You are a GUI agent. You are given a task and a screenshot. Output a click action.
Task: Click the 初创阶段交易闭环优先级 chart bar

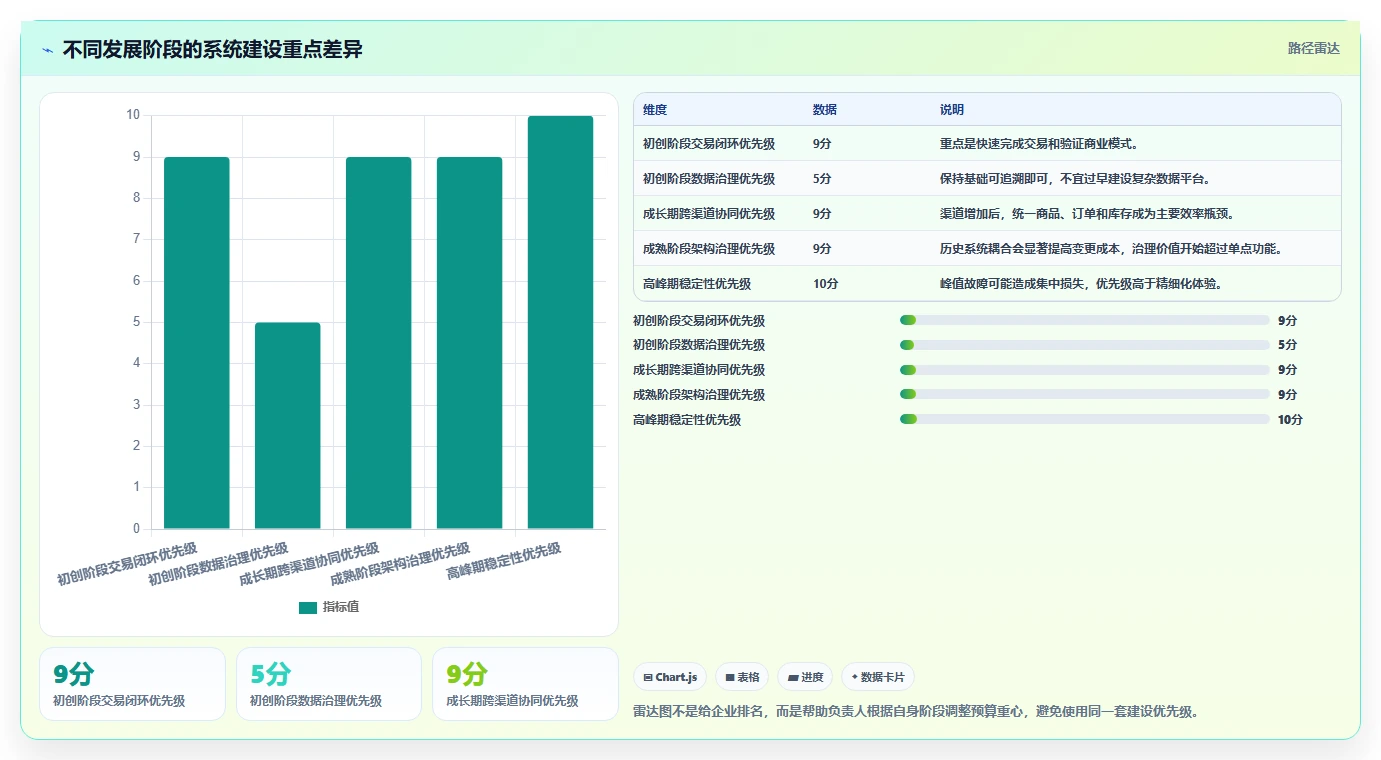[197, 343]
